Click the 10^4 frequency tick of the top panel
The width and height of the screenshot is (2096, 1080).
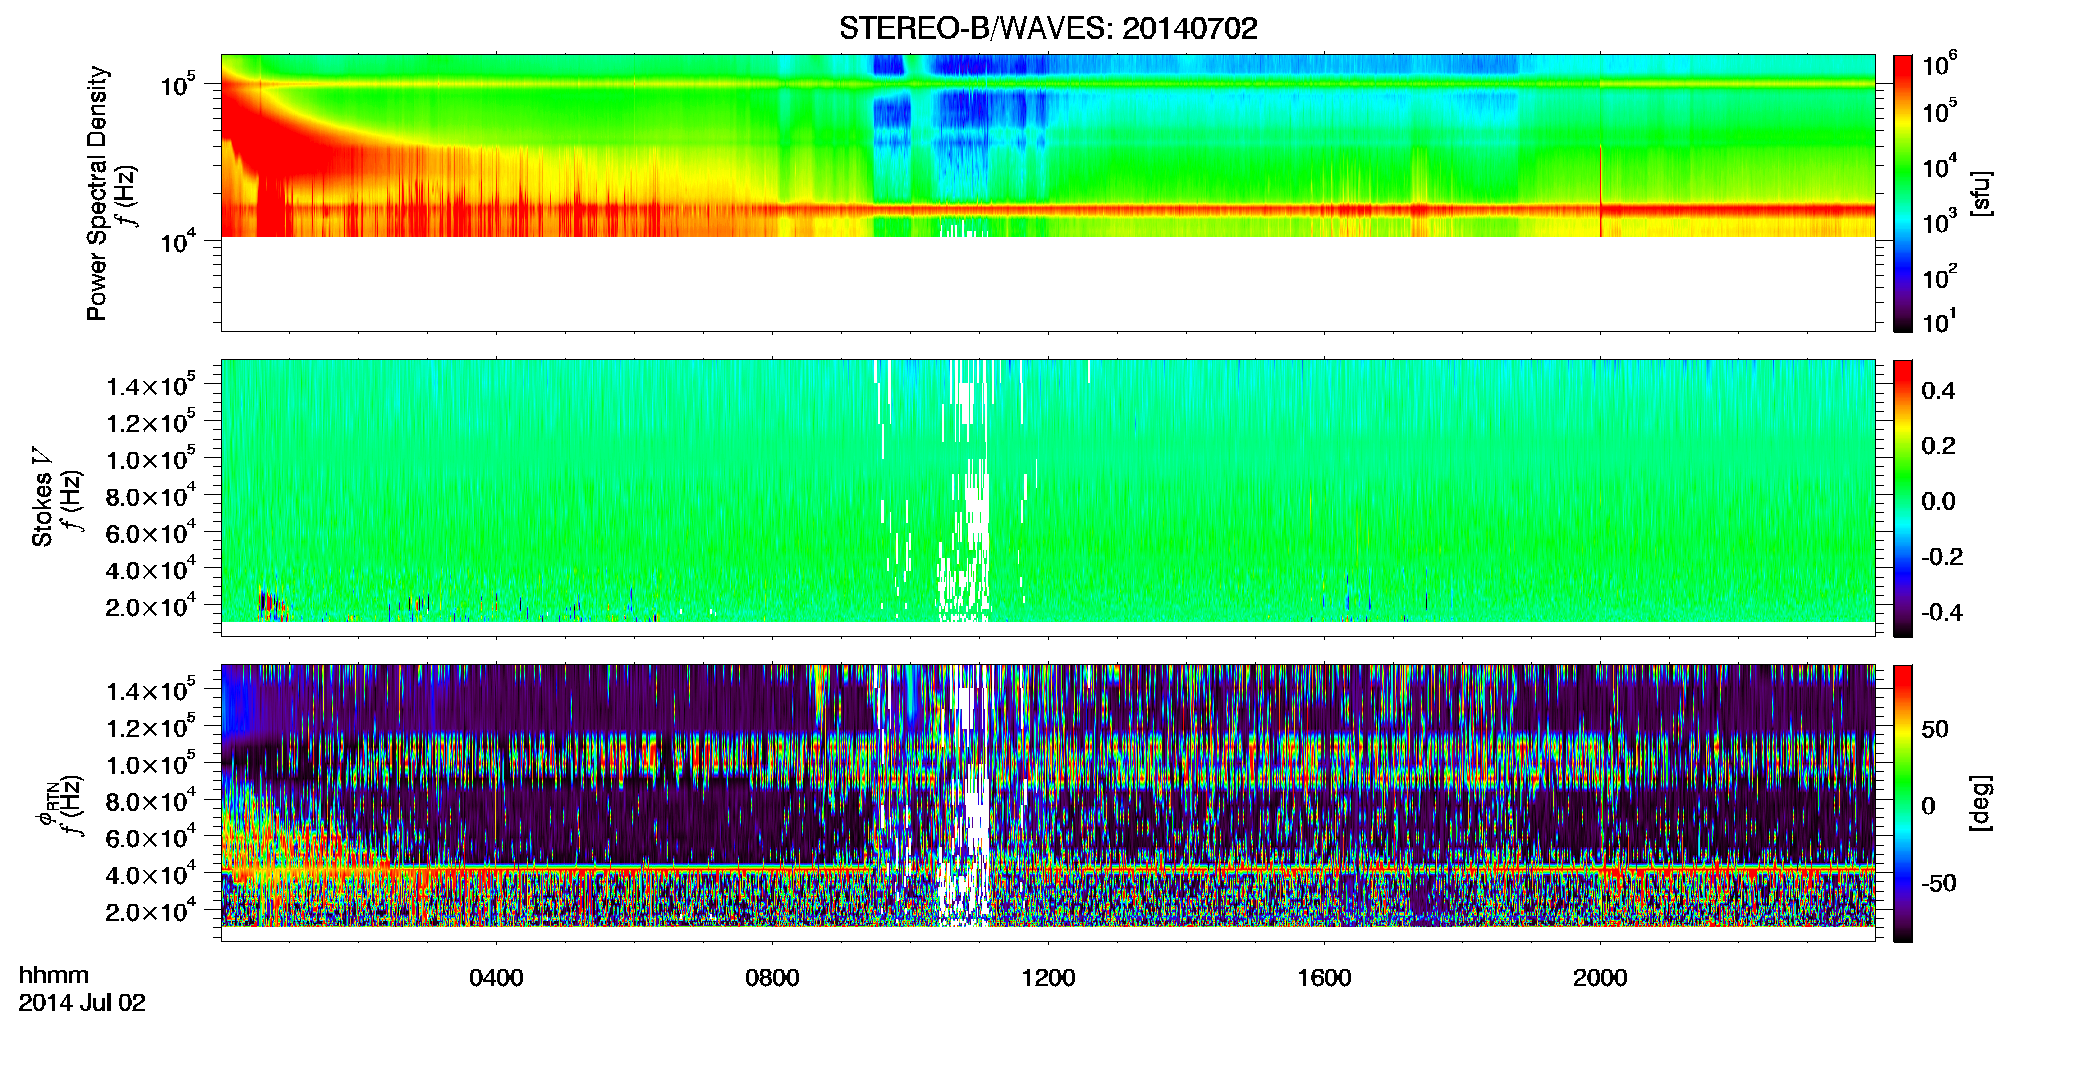[x=178, y=240]
